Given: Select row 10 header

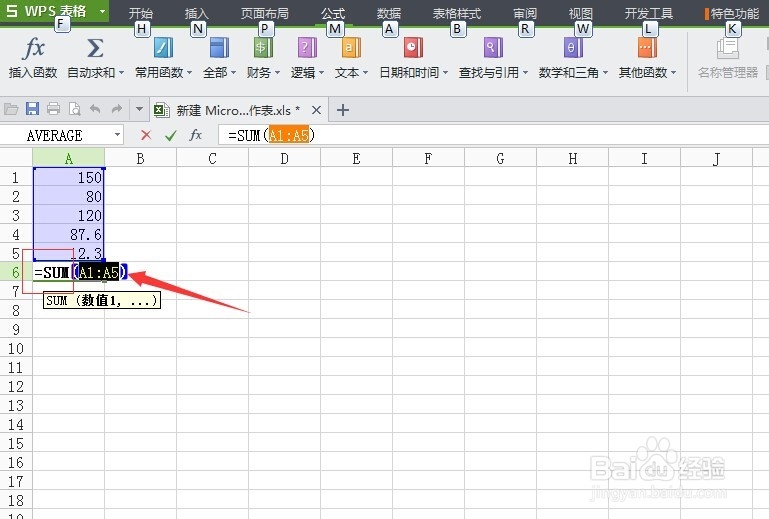Looking at the screenshot, I should click(x=16, y=349).
